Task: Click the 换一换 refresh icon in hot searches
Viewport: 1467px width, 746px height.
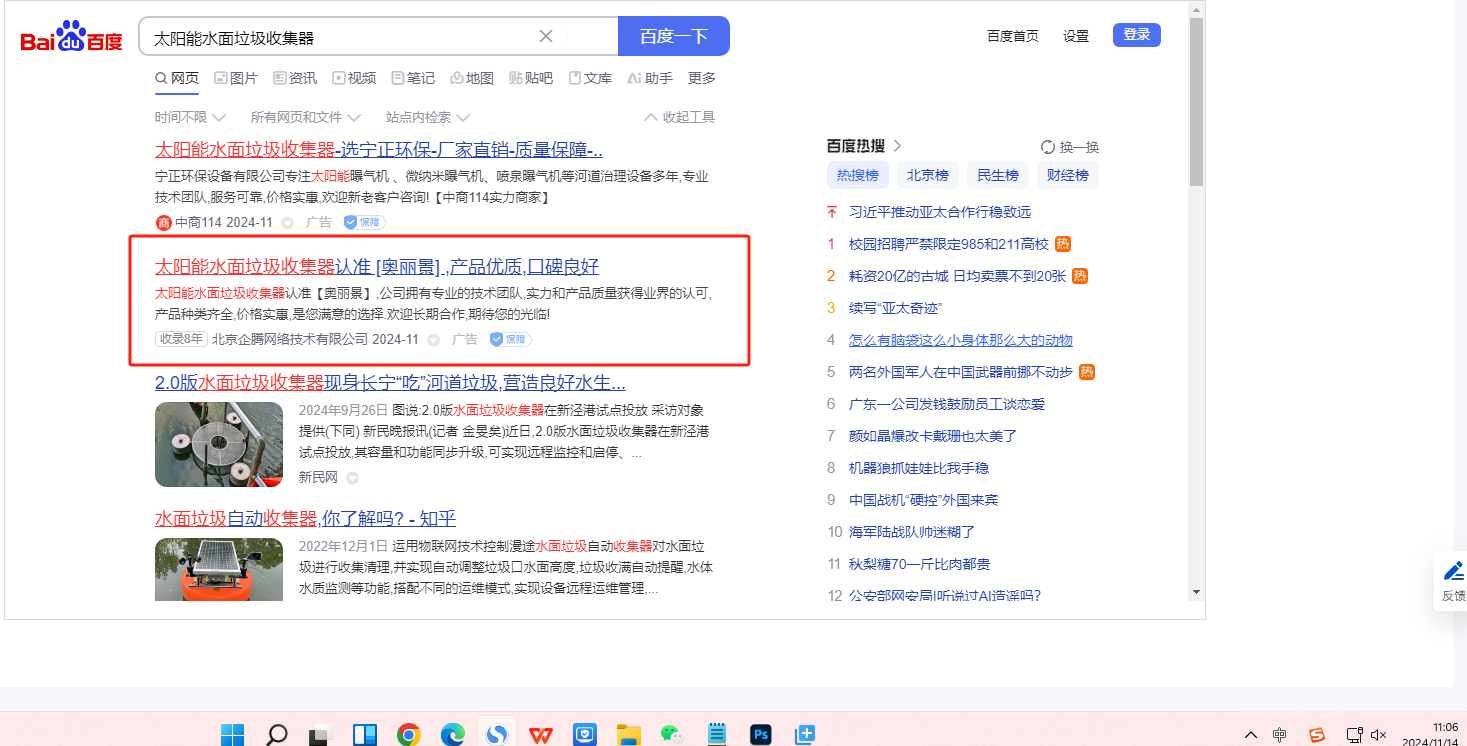Action: 1048,147
